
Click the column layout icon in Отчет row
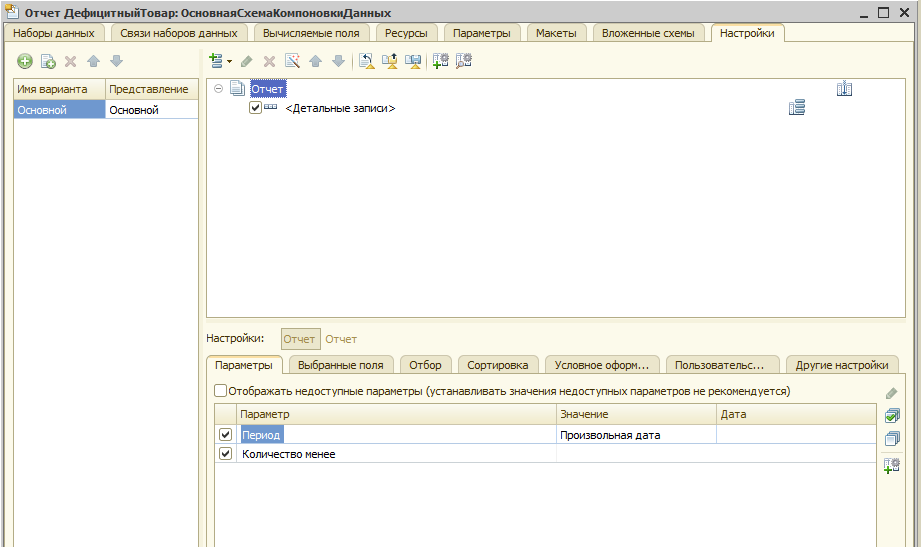(844, 90)
